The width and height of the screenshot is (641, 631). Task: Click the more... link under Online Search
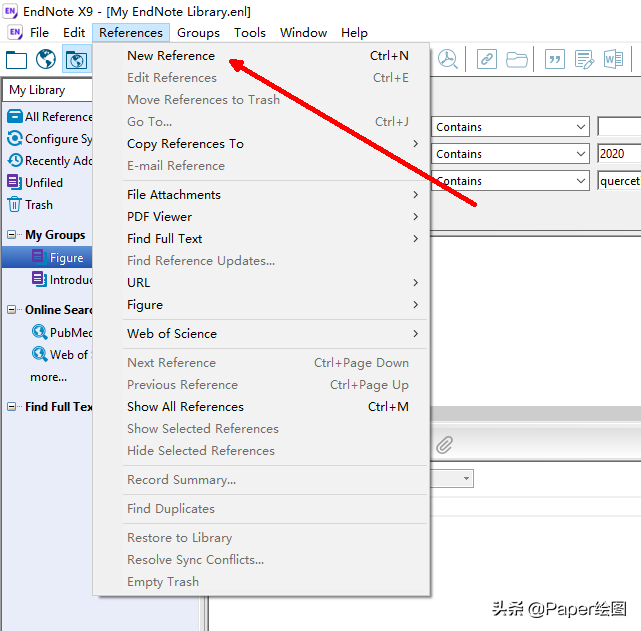48,377
